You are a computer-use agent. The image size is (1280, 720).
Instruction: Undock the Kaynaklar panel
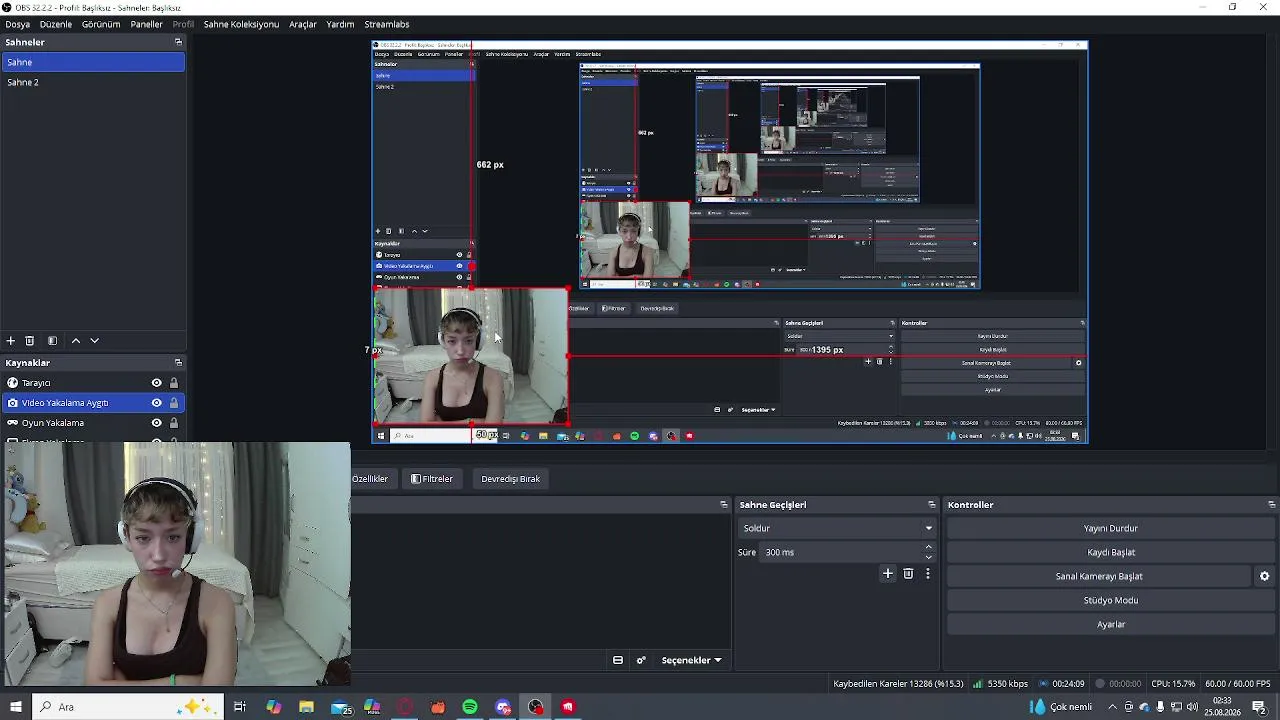point(178,363)
